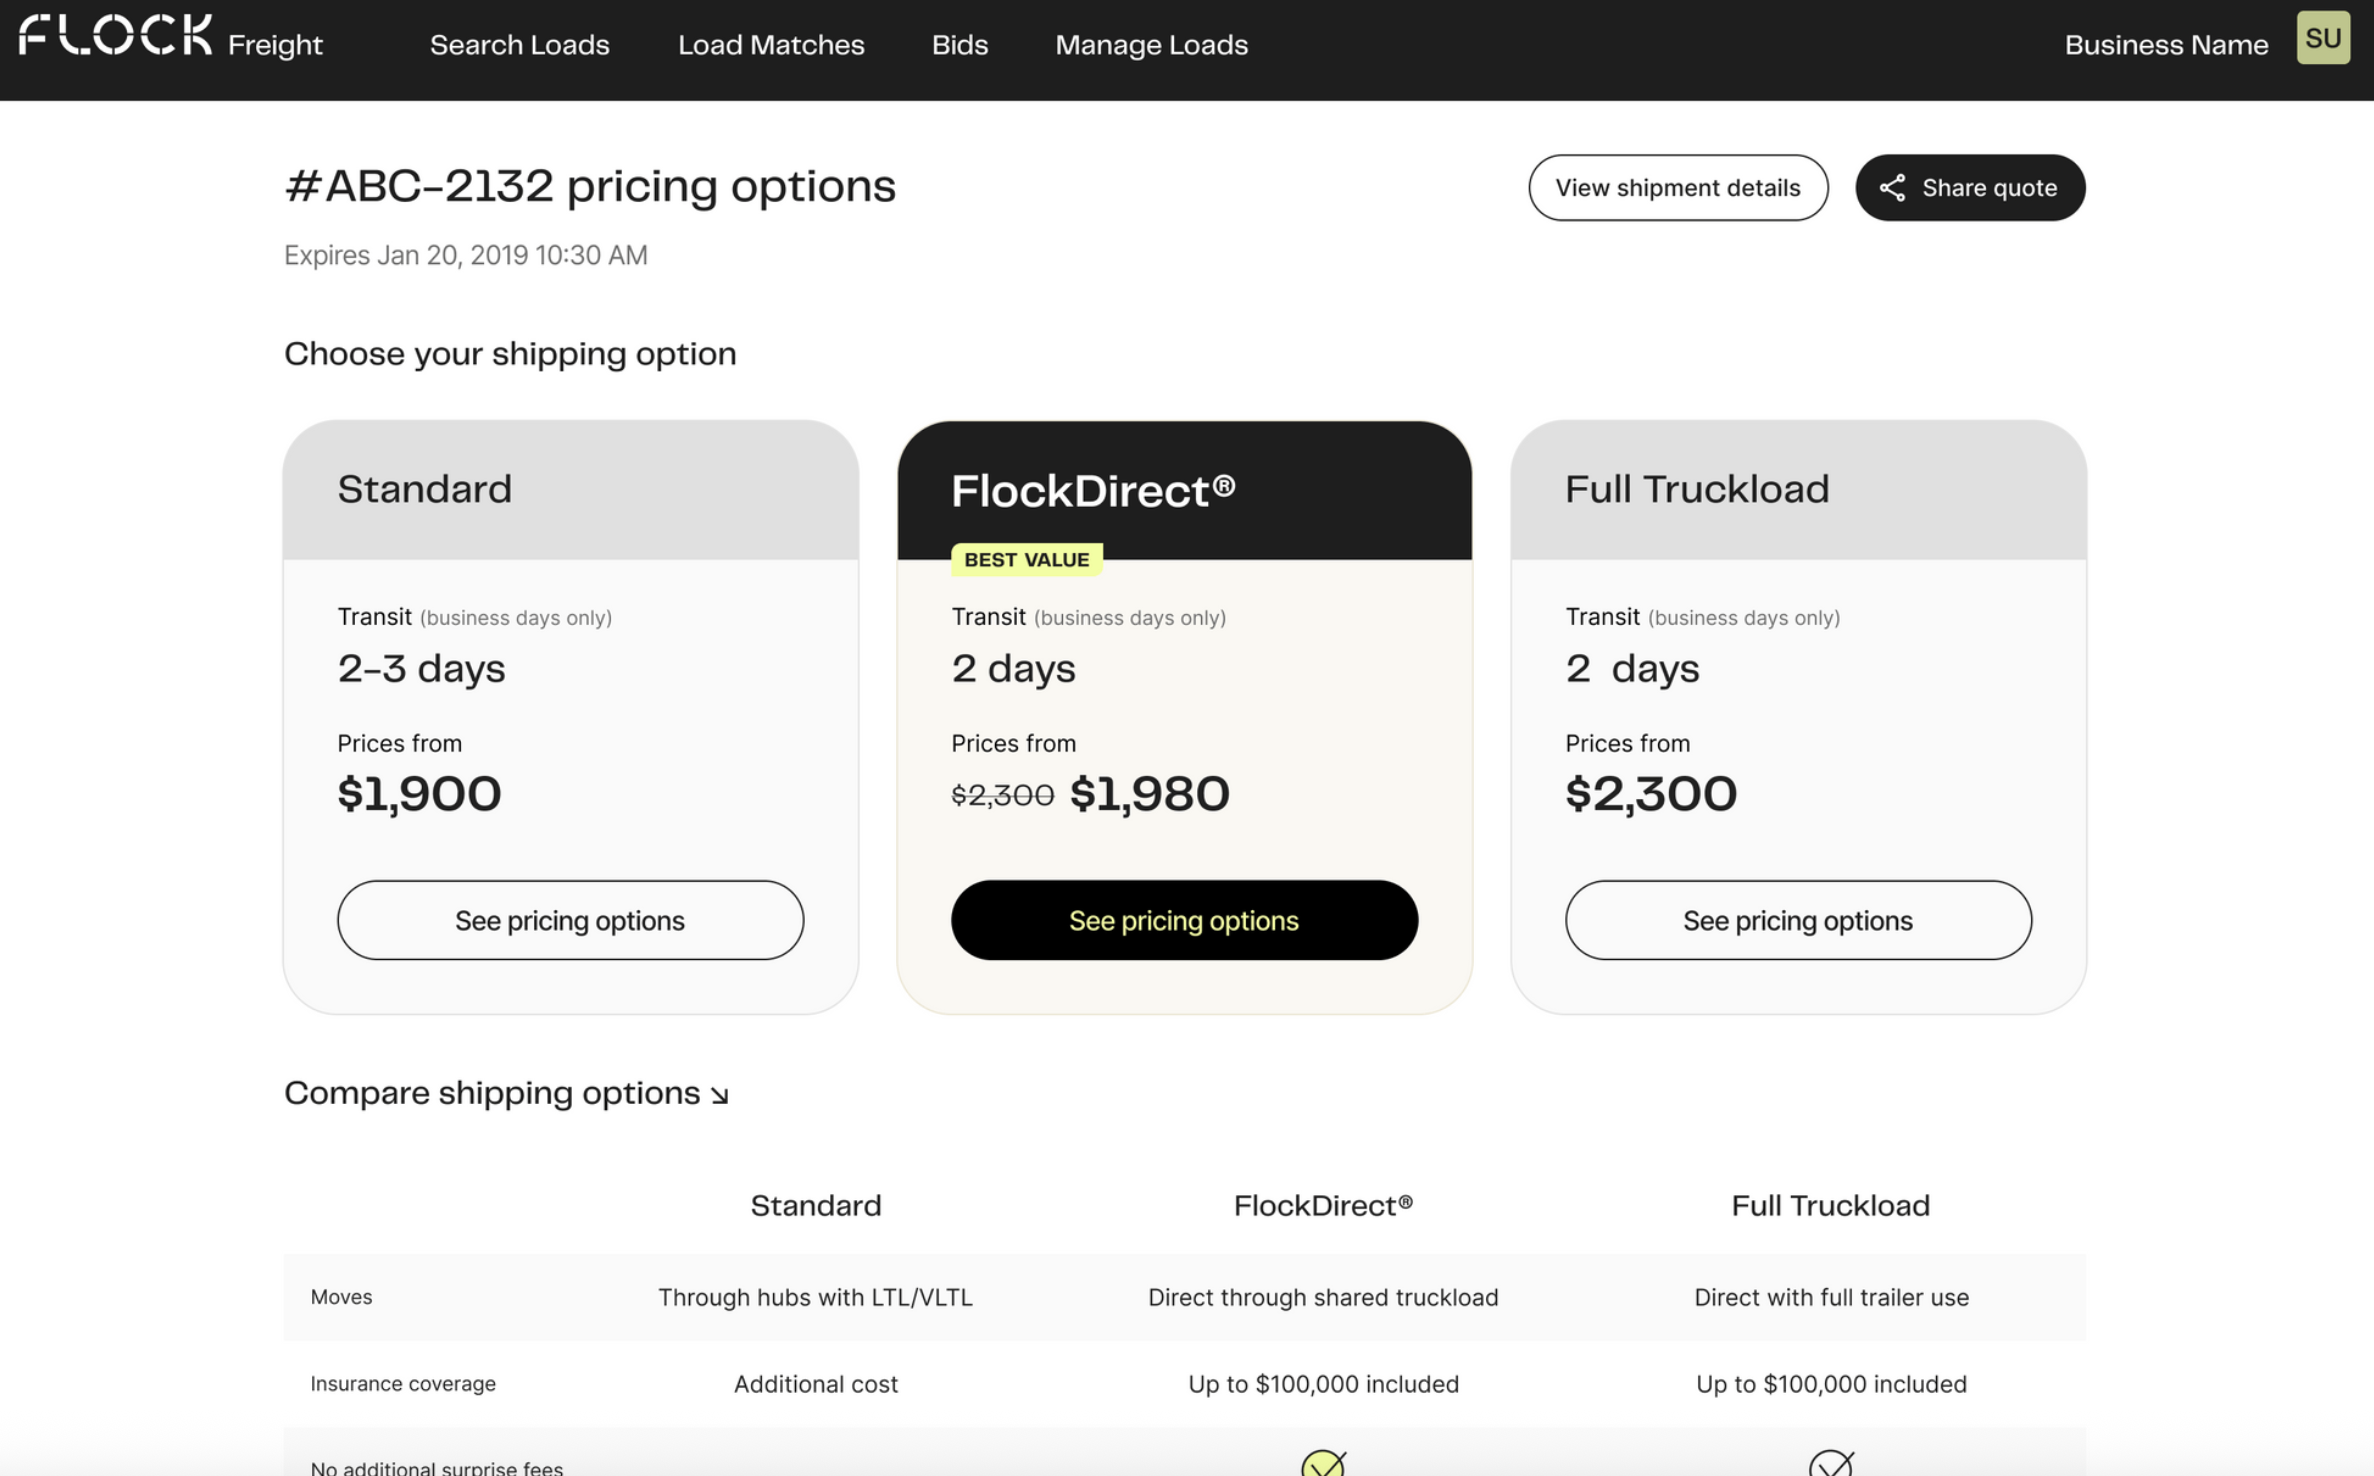Select the Standard shipping card header
Image resolution: width=2374 pixels, height=1476 pixels.
[570, 489]
